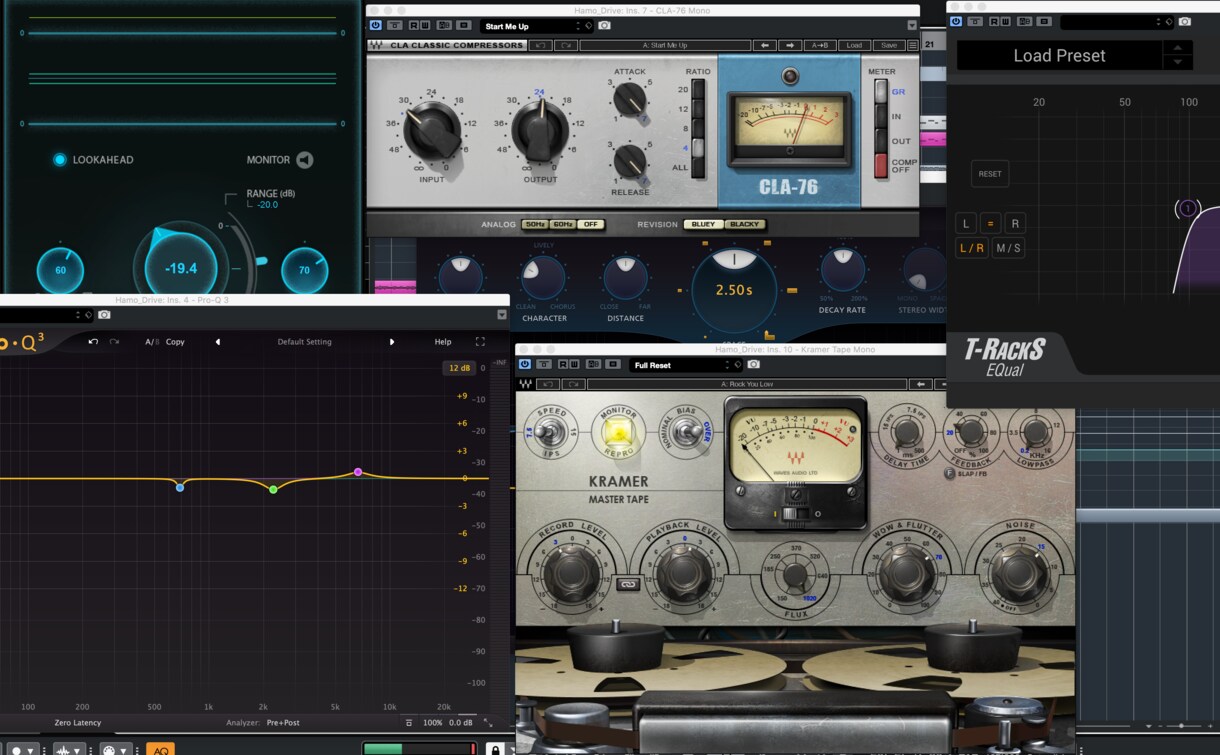This screenshot has height=755, width=1220.
Task: Open the Kramer Tape 'Full Reset' preset dropdown
Action: [686, 365]
